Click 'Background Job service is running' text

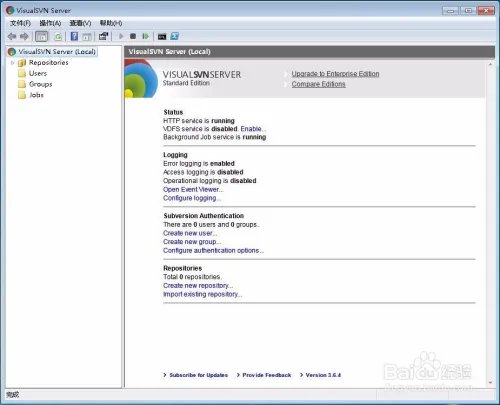pos(214,137)
